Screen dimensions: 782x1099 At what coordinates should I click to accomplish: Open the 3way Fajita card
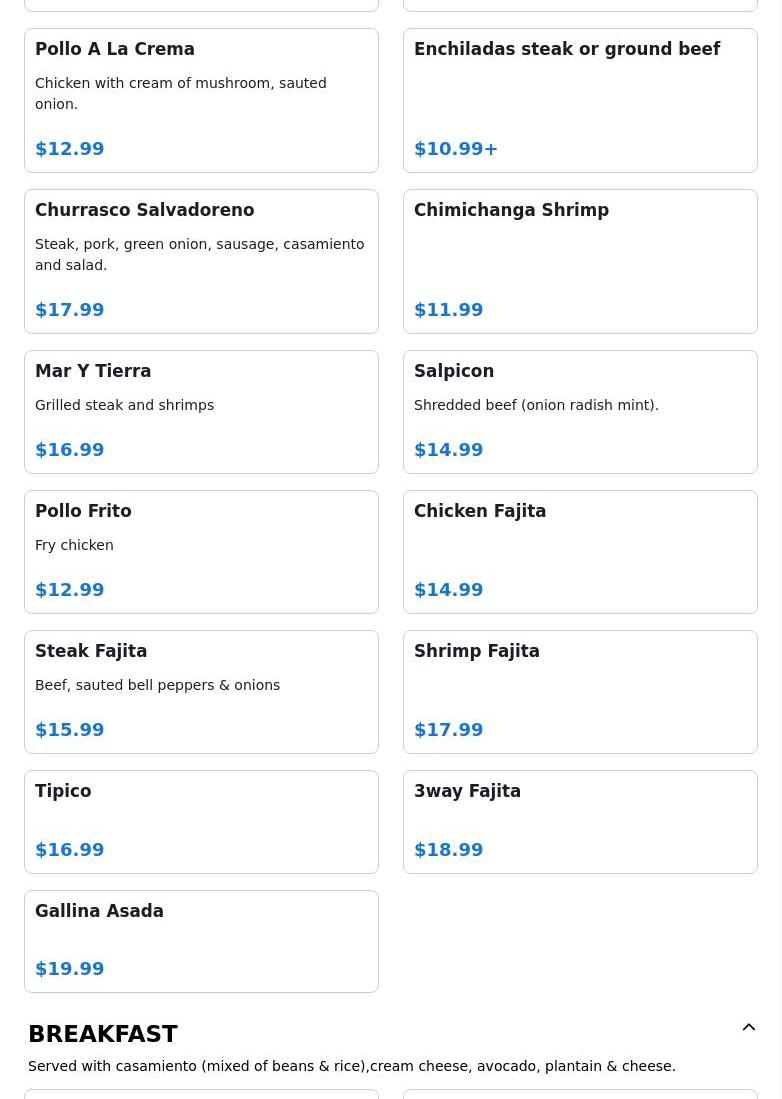point(580,821)
